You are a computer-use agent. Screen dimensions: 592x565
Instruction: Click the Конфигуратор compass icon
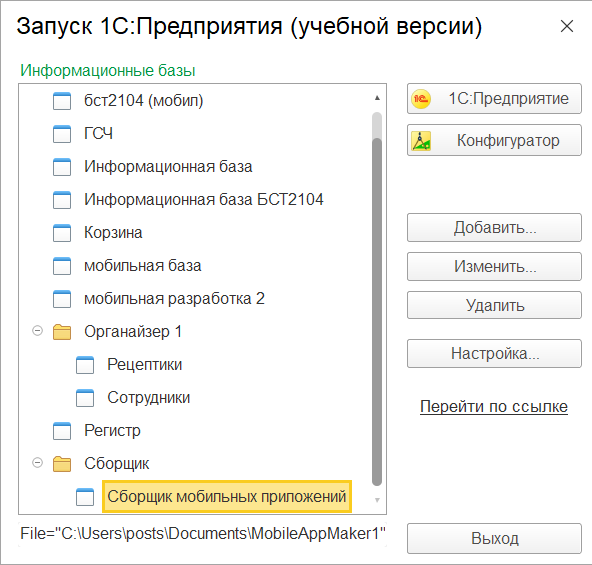pyautogui.click(x=421, y=140)
